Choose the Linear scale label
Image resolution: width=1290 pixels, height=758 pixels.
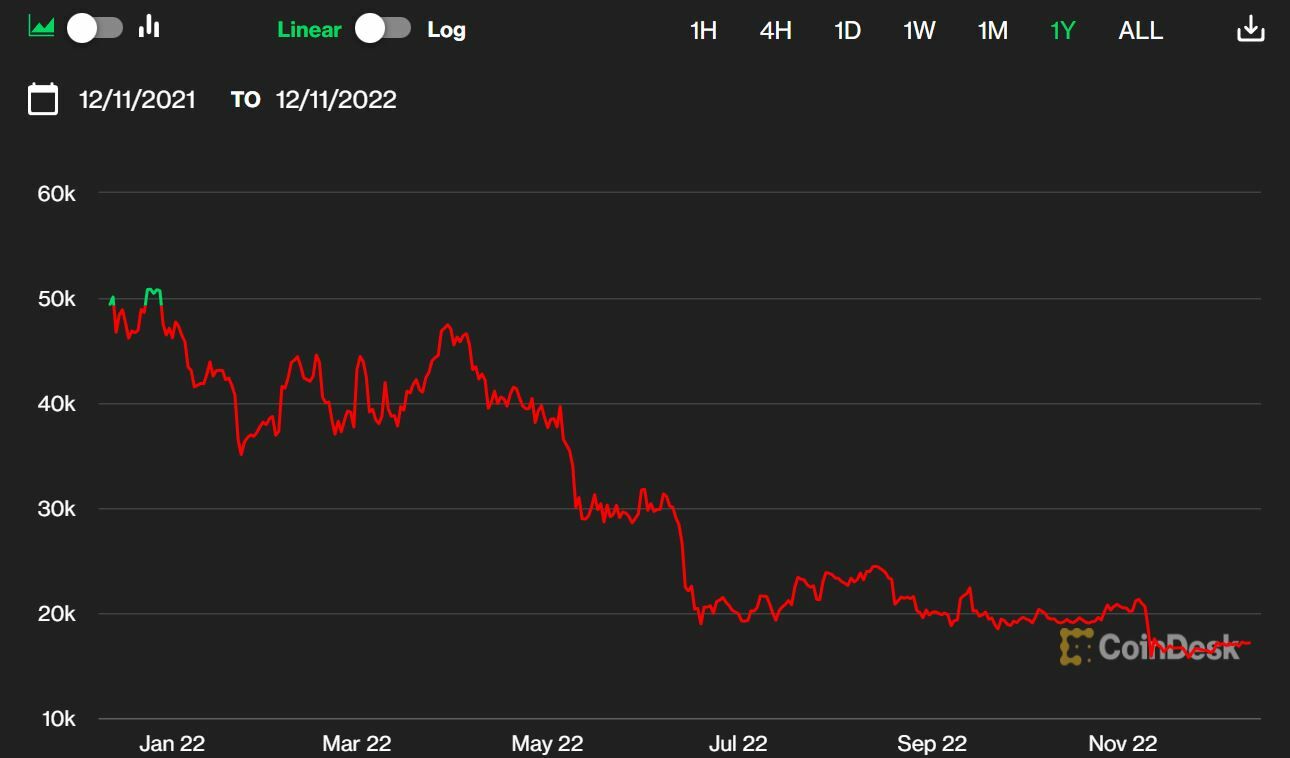point(309,30)
